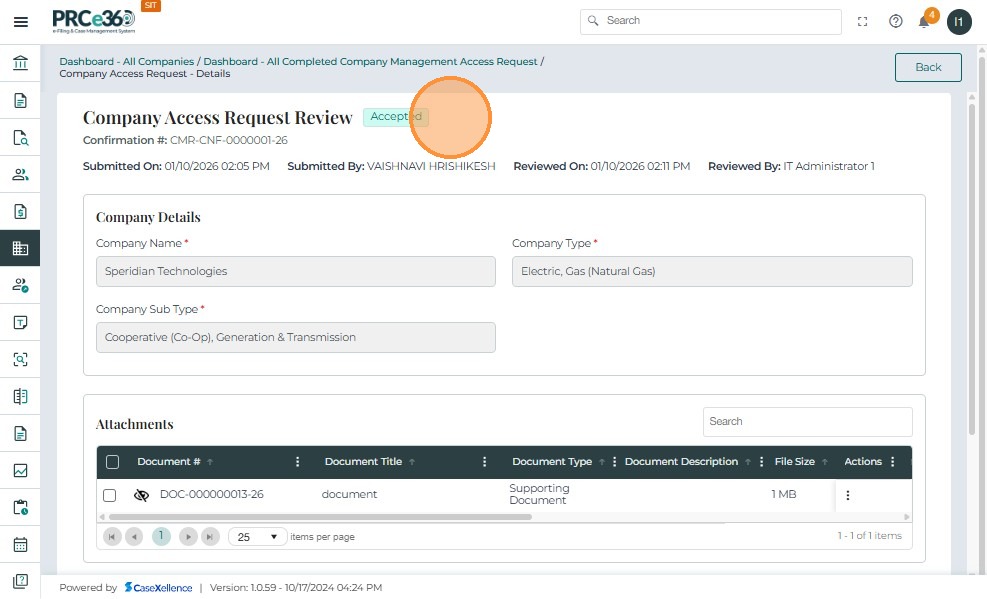The width and height of the screenshot is (987, 599).
Task: Click the attachments table horizontal scrollbar
Action: coord(320,517)
